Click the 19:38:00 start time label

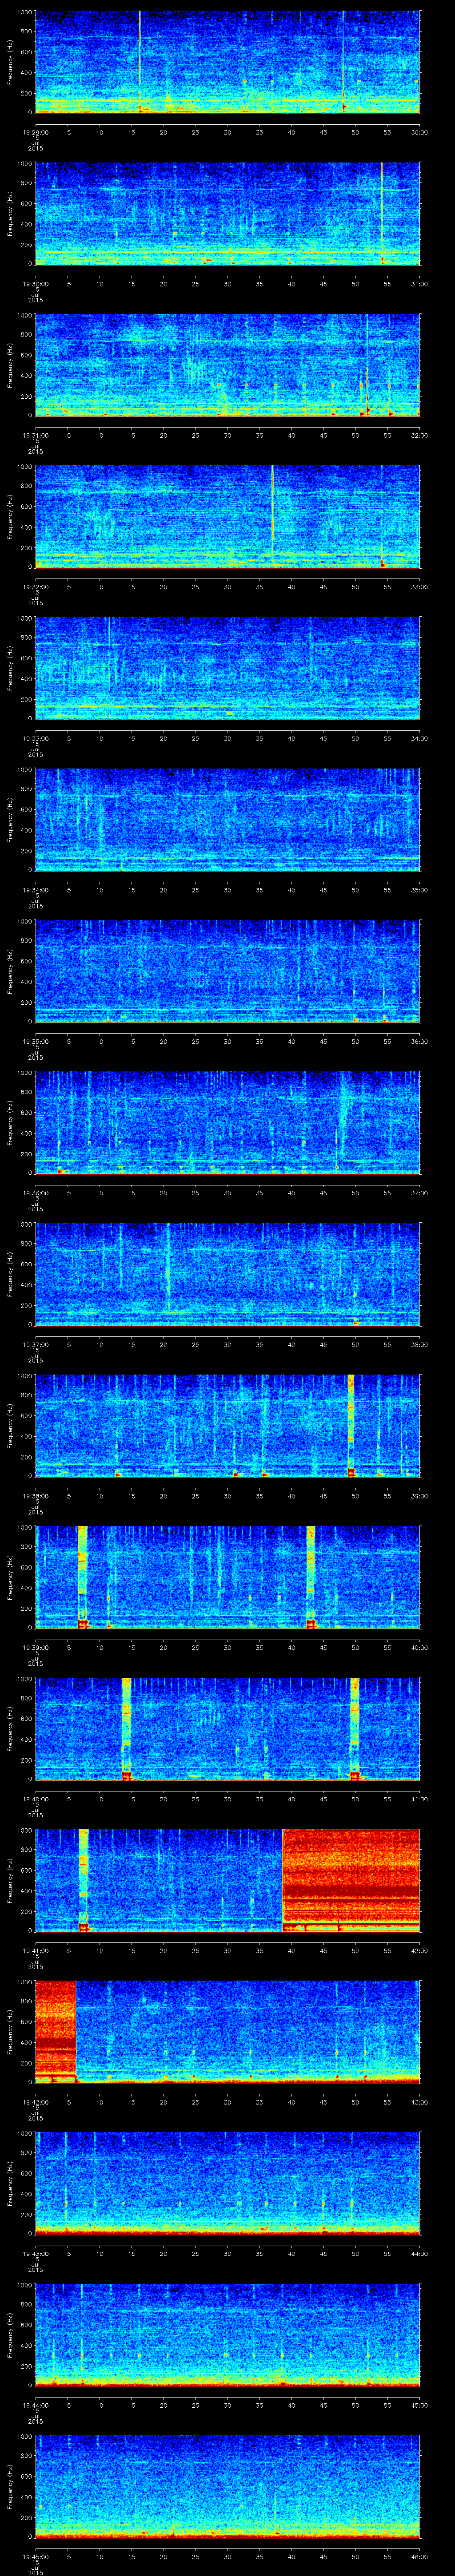35,1496
